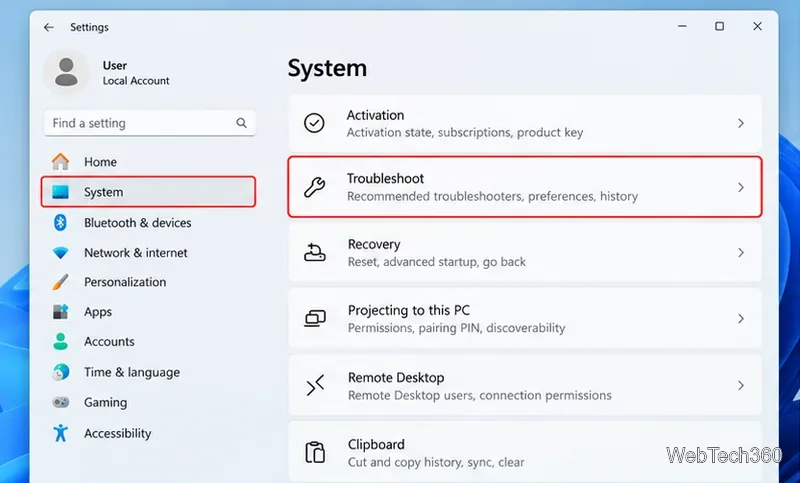
Task: Open Remote Desktop settings title
Action: coord(396,377)
